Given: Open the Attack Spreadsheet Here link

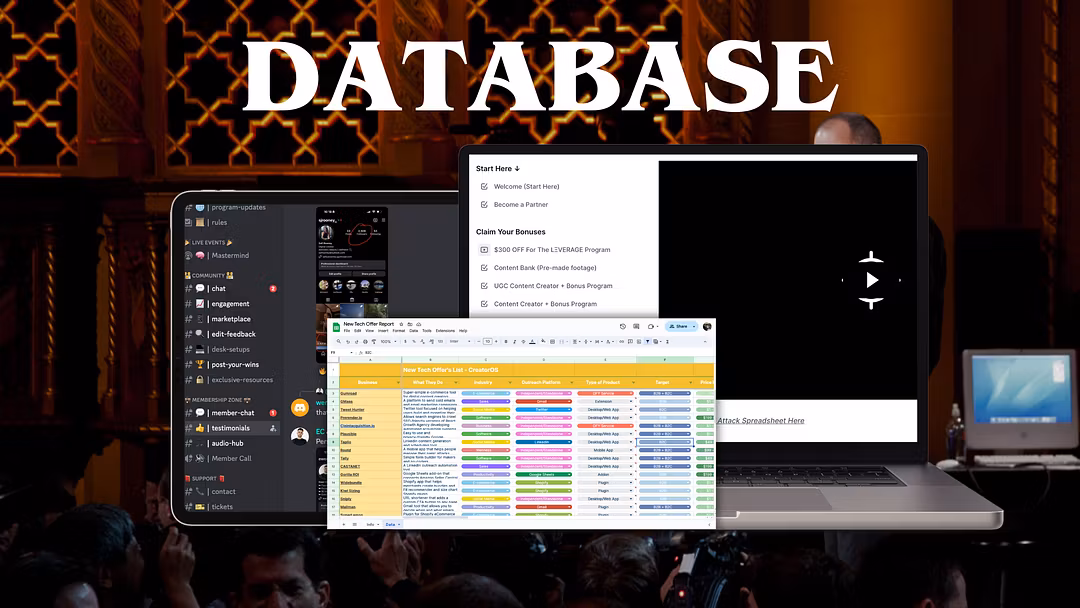Looking at the screenshot, I should (760, 421).
